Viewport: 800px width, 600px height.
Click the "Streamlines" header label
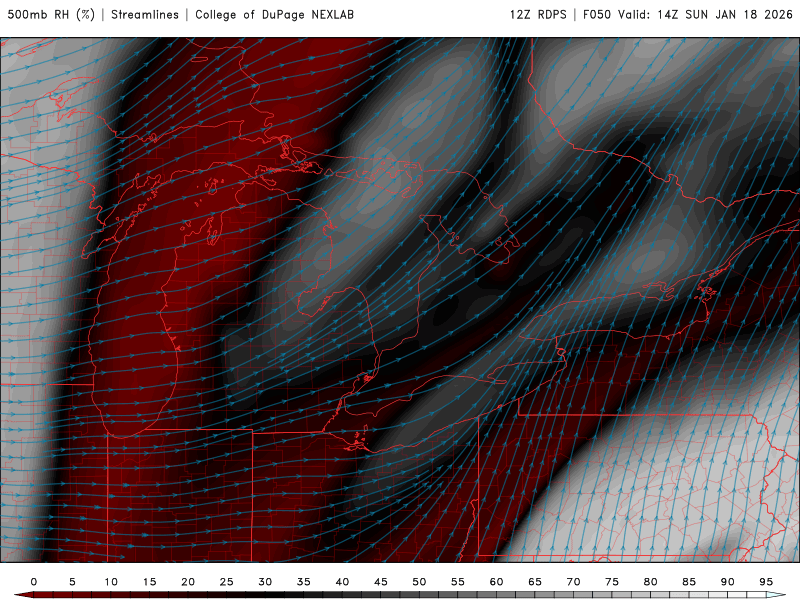[145, 14]
